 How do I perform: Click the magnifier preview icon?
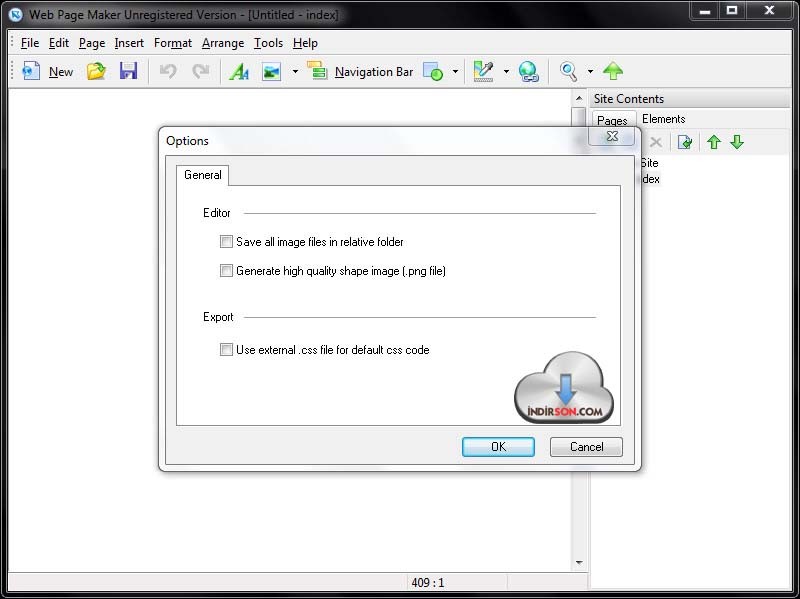click(x=568, y=71)
